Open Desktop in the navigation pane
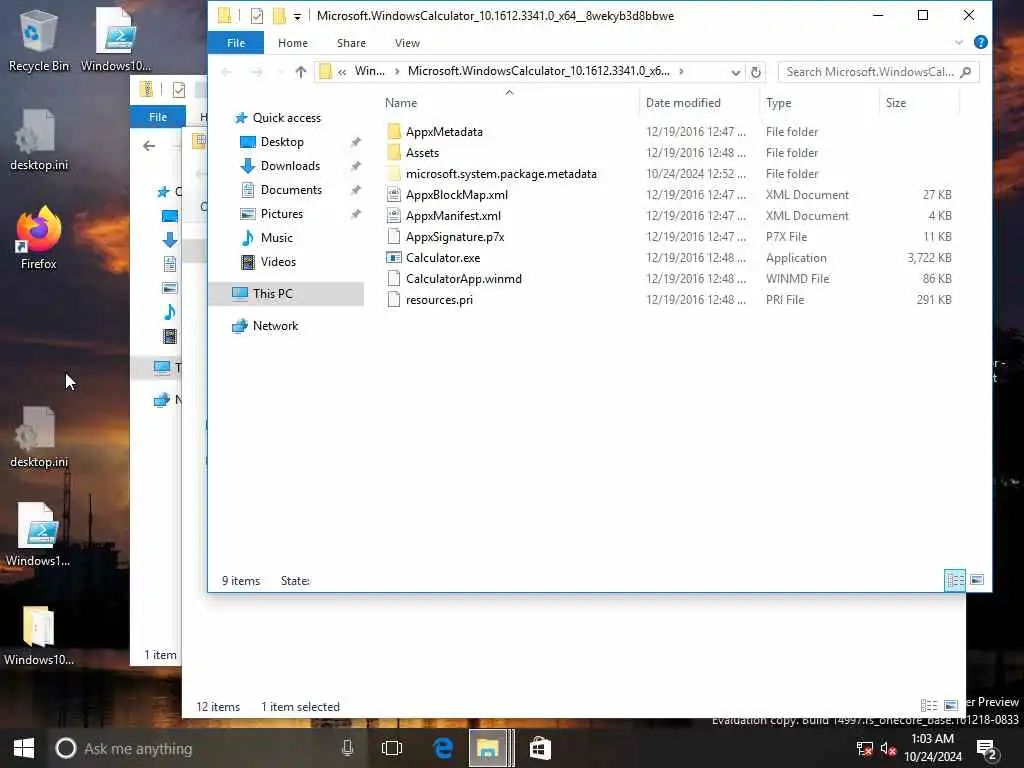The height and width of the screenshot is (768, 1024). click(x=281, y=142)
